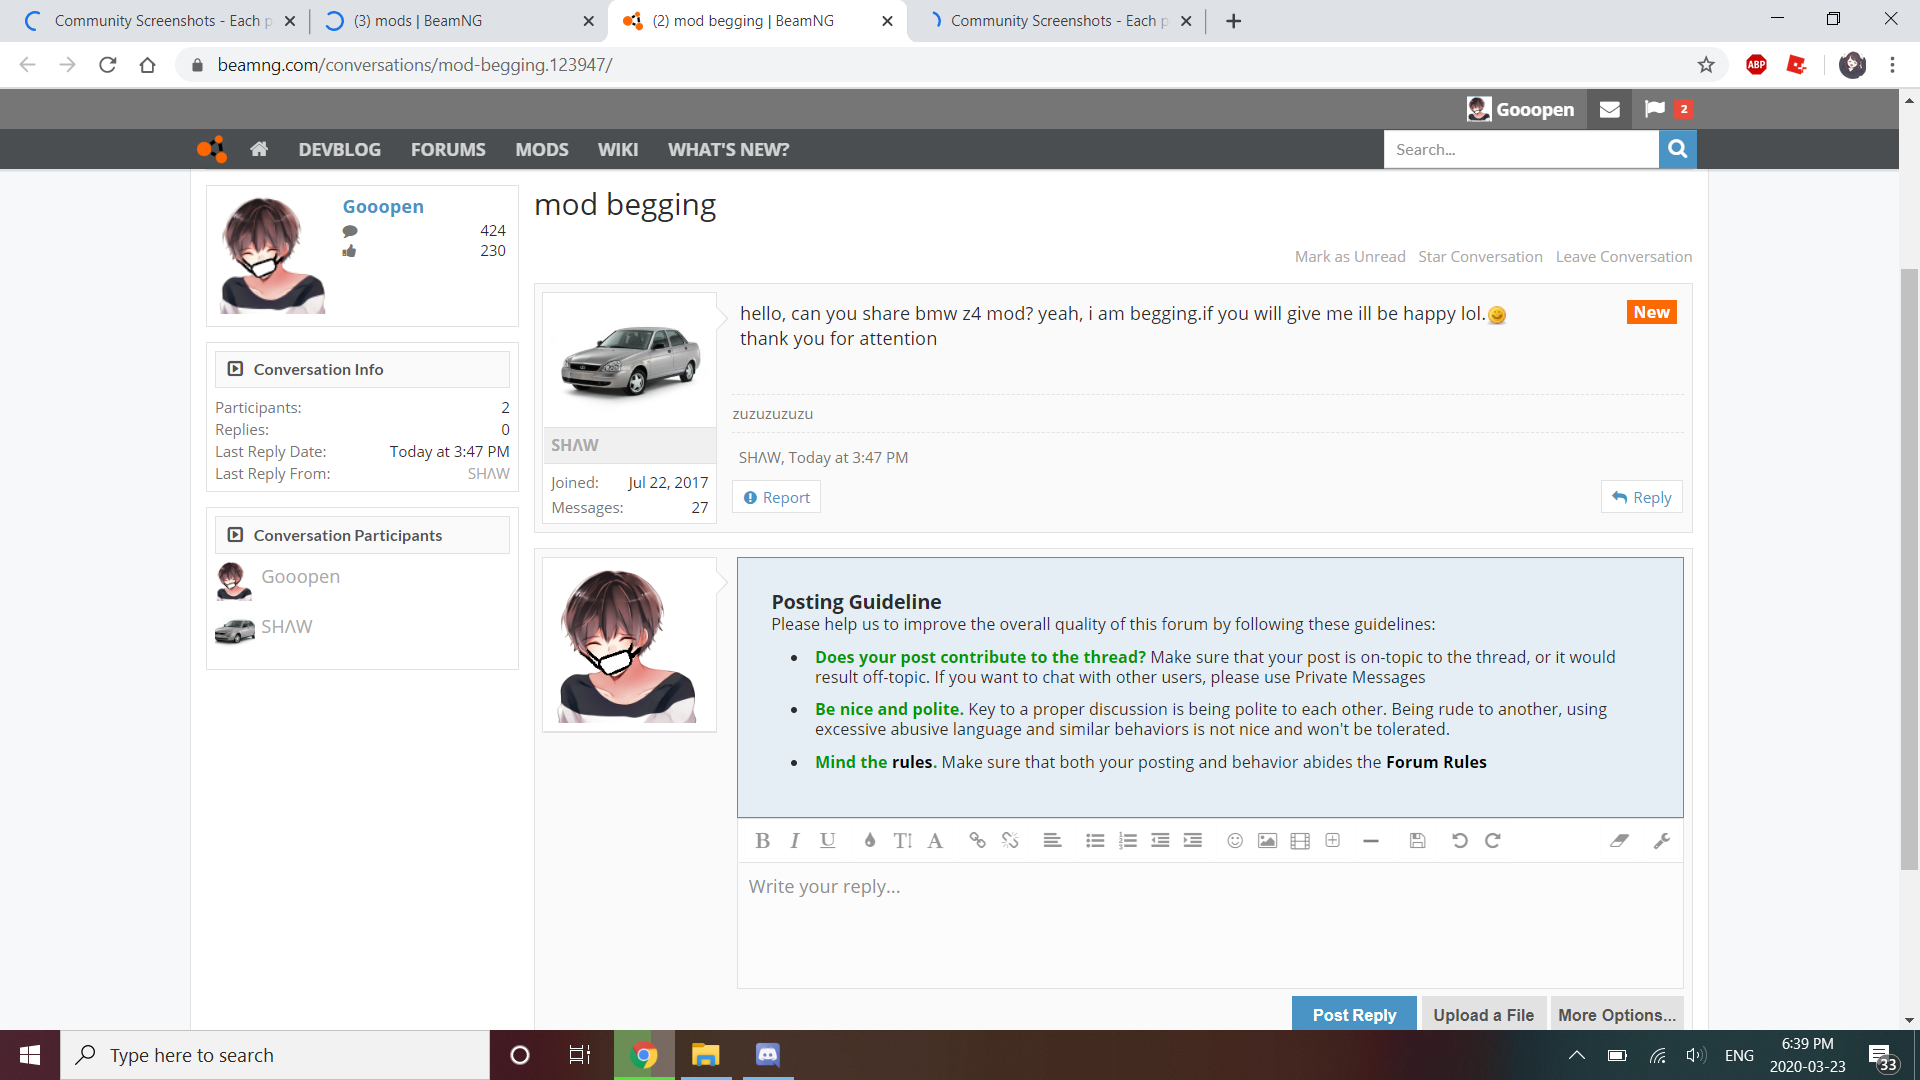Image resolution: width=1920 pixels, height=1080 pixels.
Task: Open font family tool
Action: 935,841
